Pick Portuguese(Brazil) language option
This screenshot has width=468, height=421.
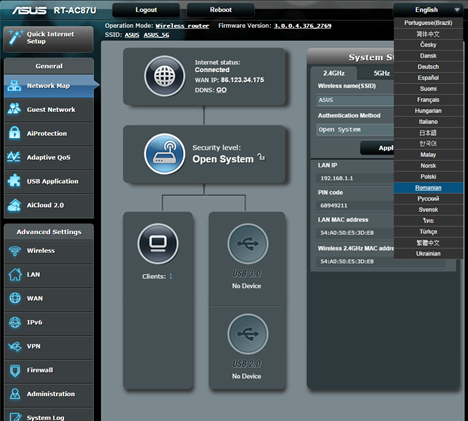pyautogui.click(x=428, y=23)
